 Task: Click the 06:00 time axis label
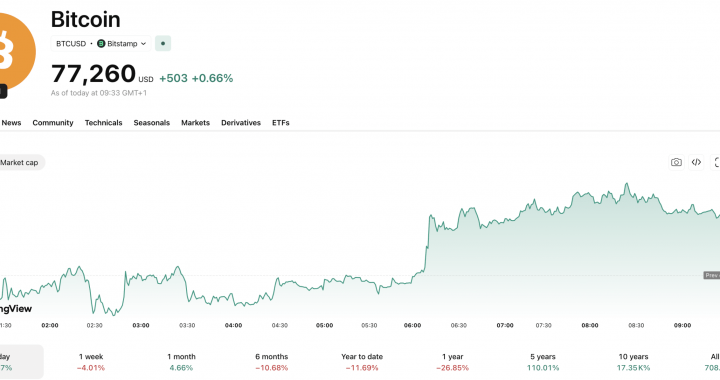(x=412, y=325)
